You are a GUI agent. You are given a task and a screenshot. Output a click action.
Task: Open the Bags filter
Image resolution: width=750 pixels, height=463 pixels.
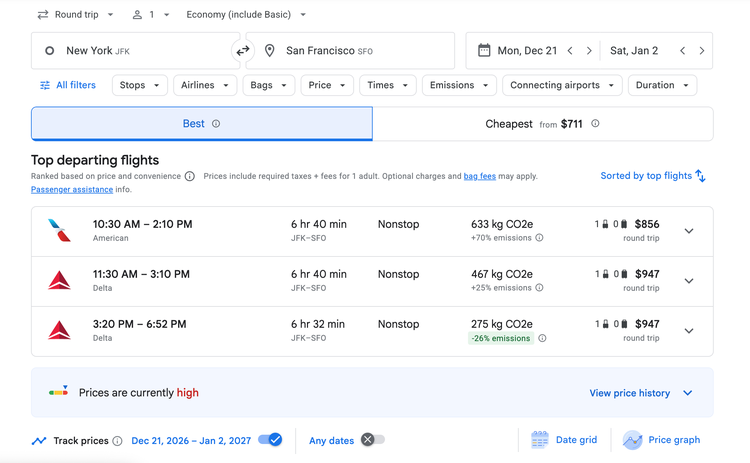[269, 85]
